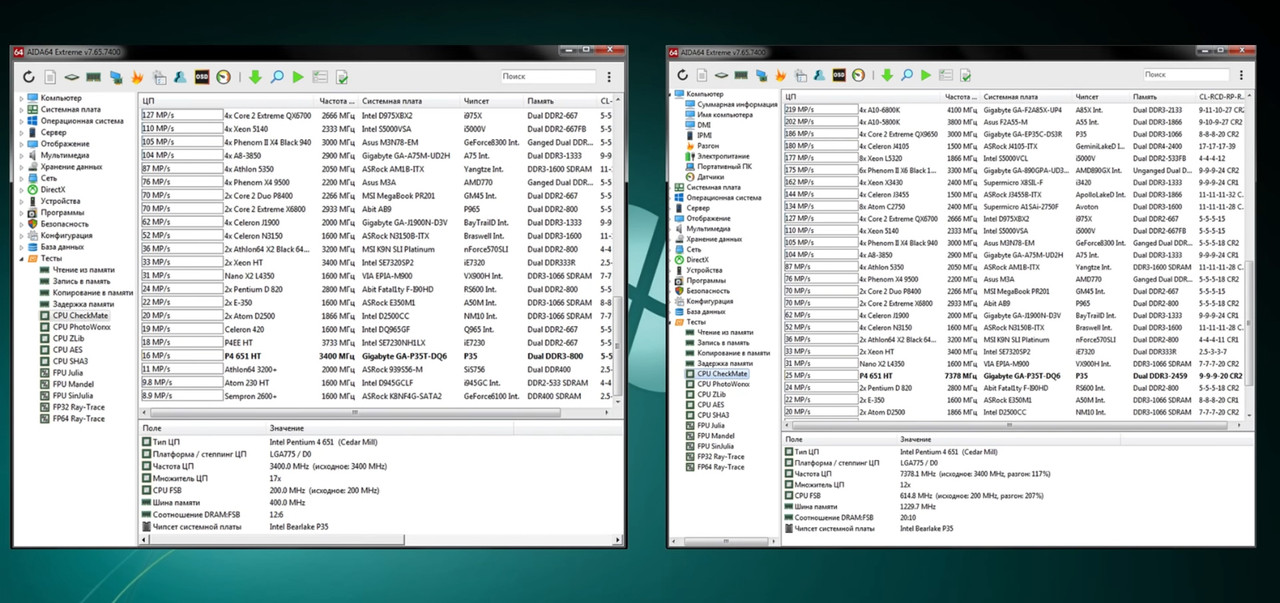Click the results list icon in right window toolbar

(945, 75)
